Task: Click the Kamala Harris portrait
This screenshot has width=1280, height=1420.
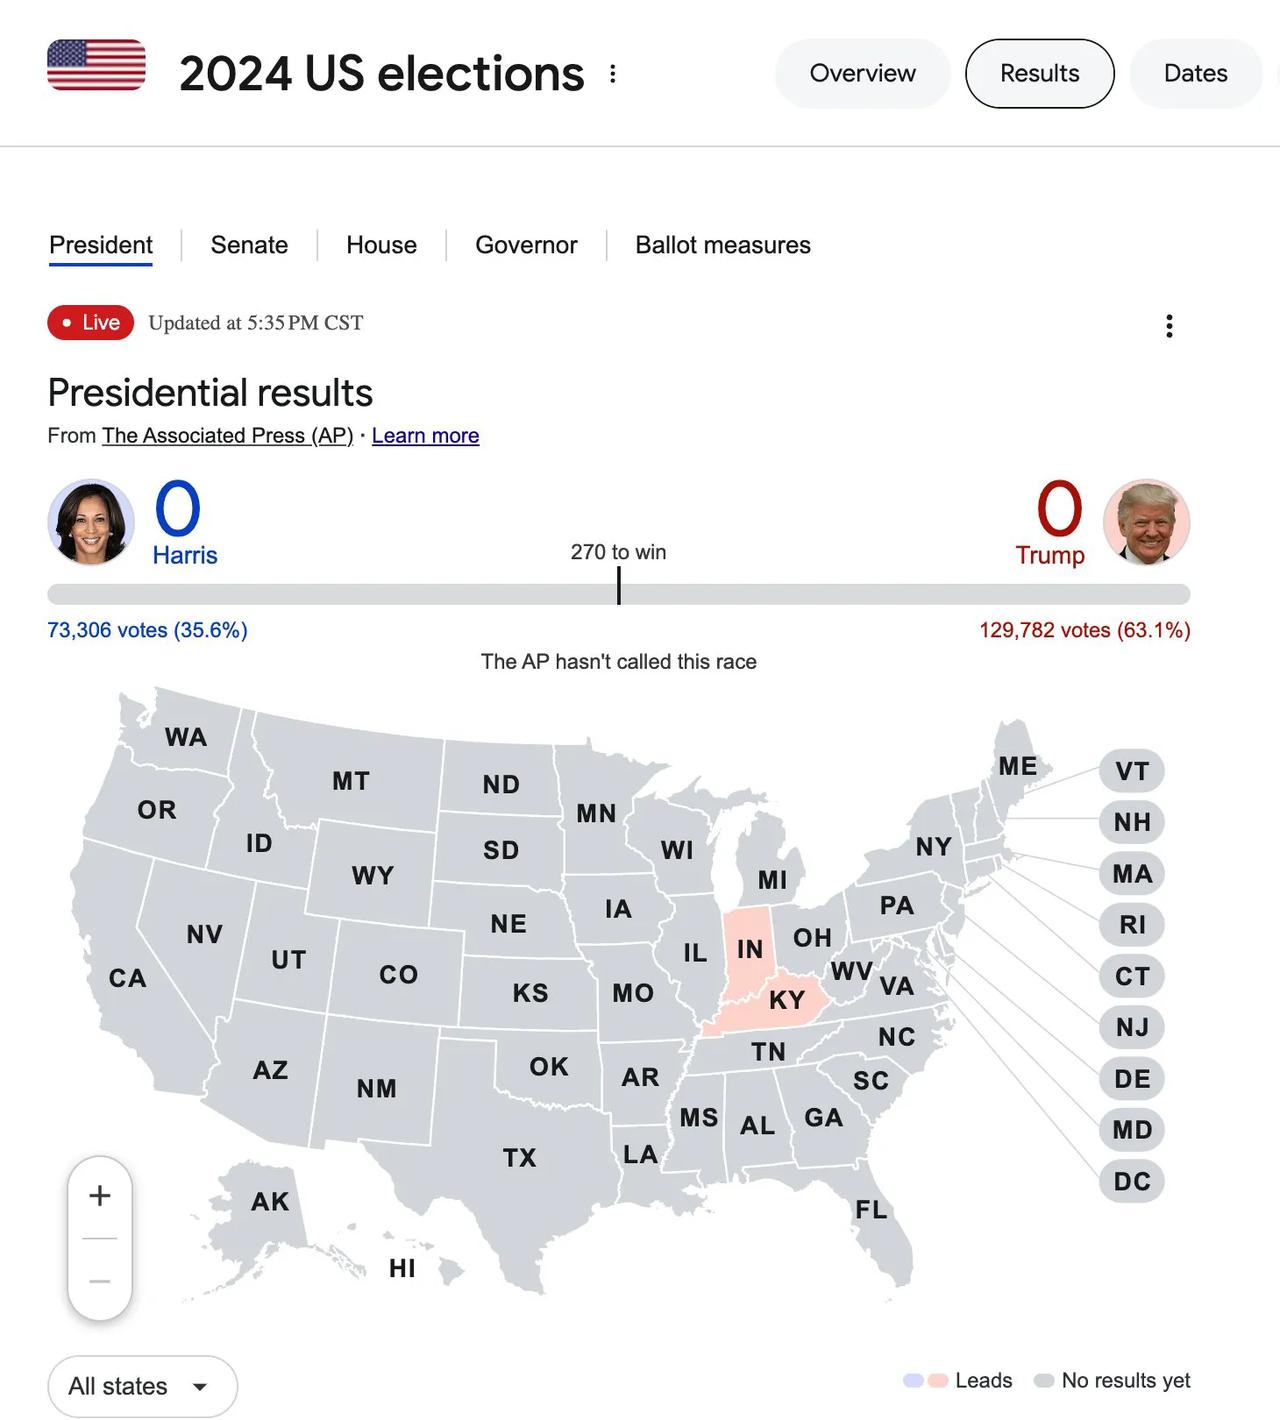Action: [x=91, y=522]
